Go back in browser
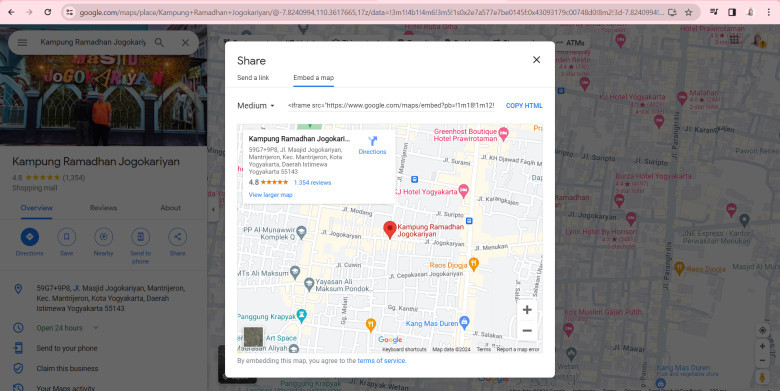The width and height of the screenshot is (780, 391). 11,12
